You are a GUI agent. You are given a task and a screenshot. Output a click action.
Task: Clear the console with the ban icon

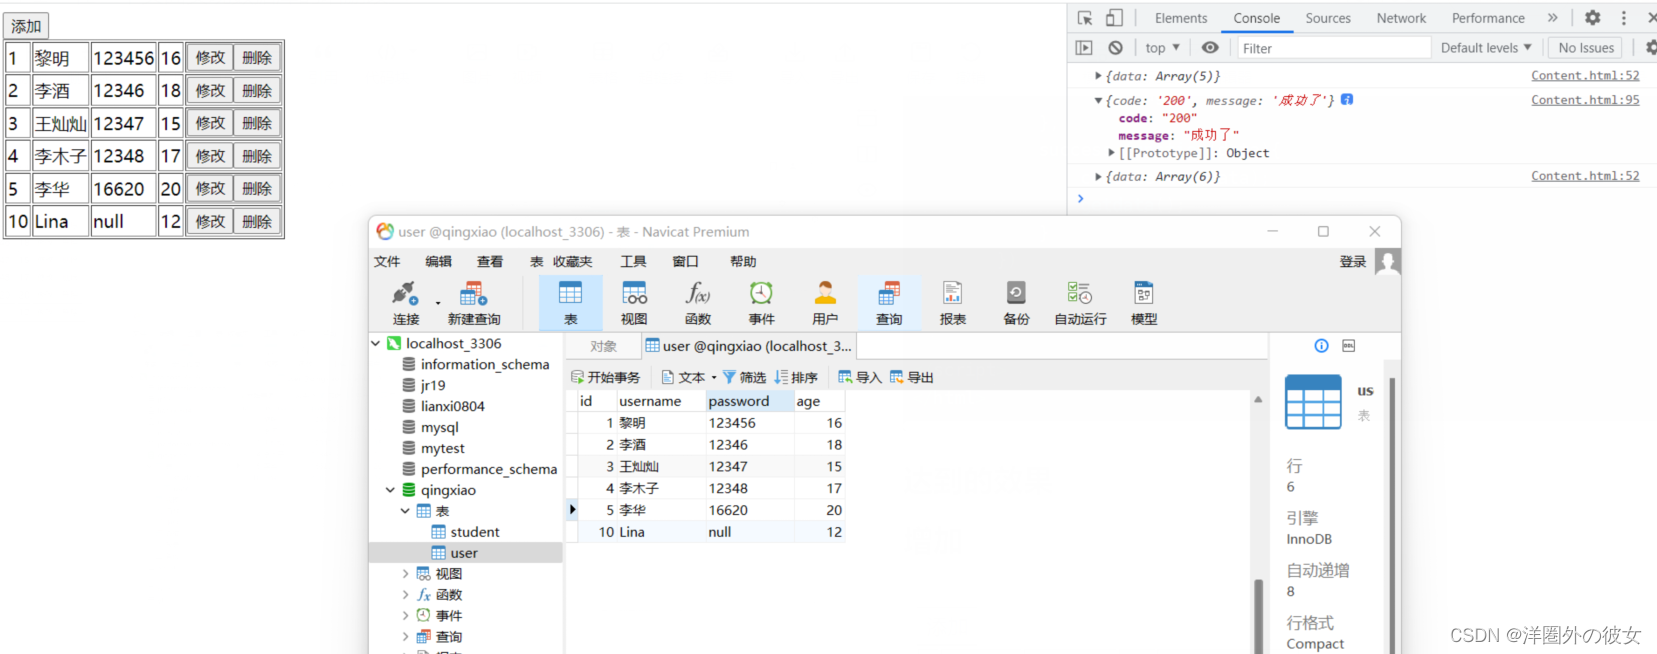pos(1115,48)
